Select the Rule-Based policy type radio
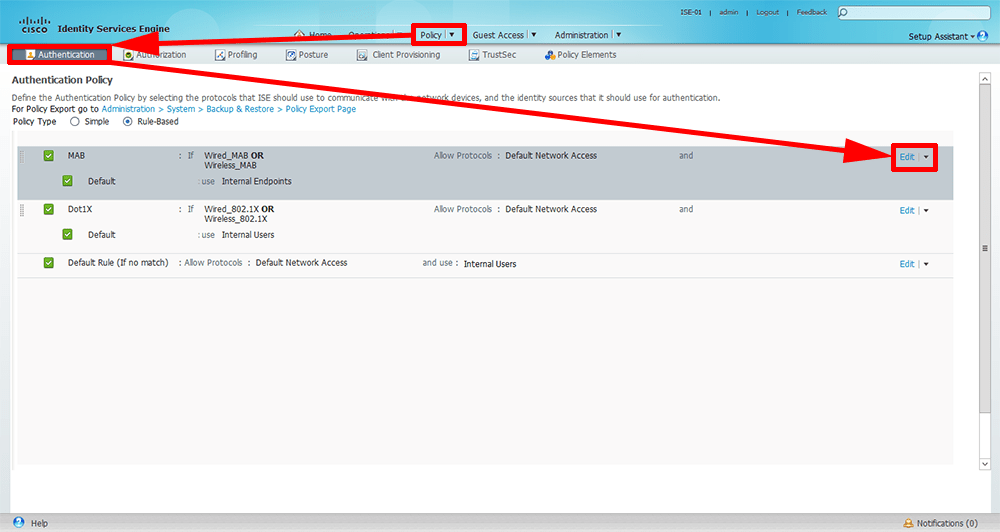The image size is (1000, 532). pos(128,122)
